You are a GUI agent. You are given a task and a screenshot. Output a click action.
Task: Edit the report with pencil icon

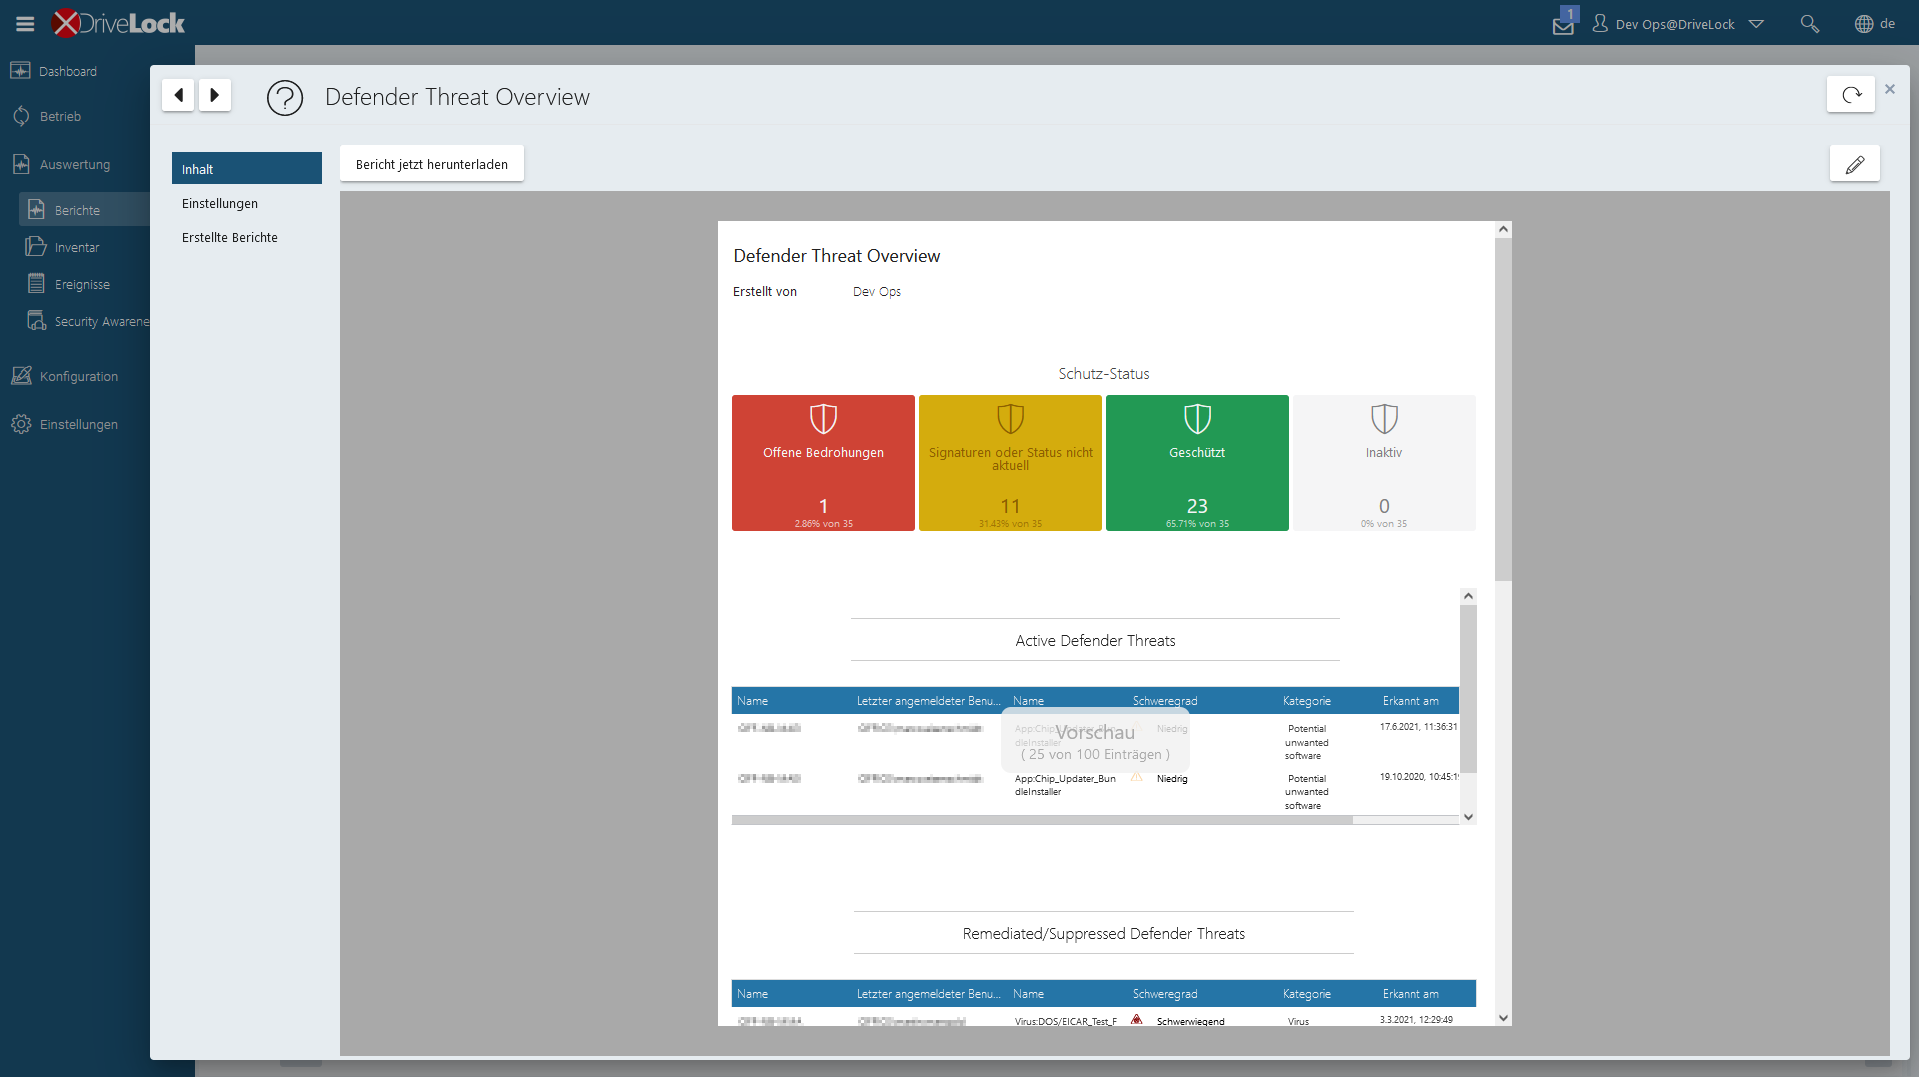tap(1855, 163)
